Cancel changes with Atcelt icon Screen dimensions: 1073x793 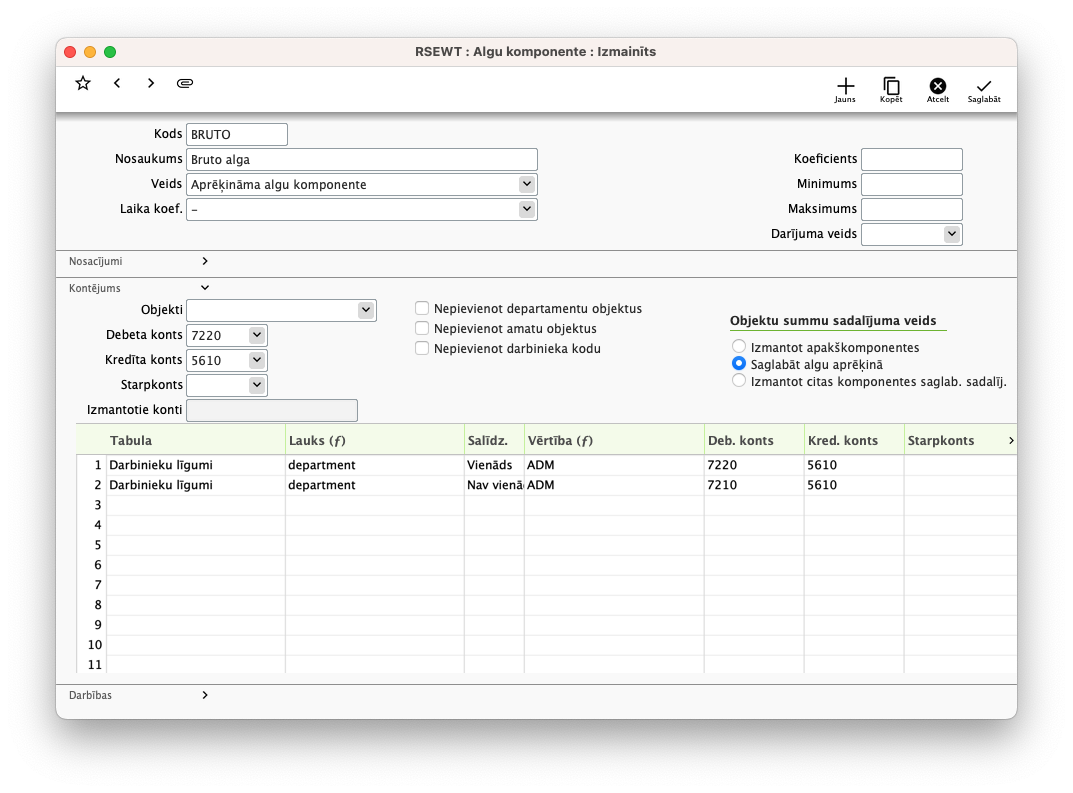(x=938, y=90)
